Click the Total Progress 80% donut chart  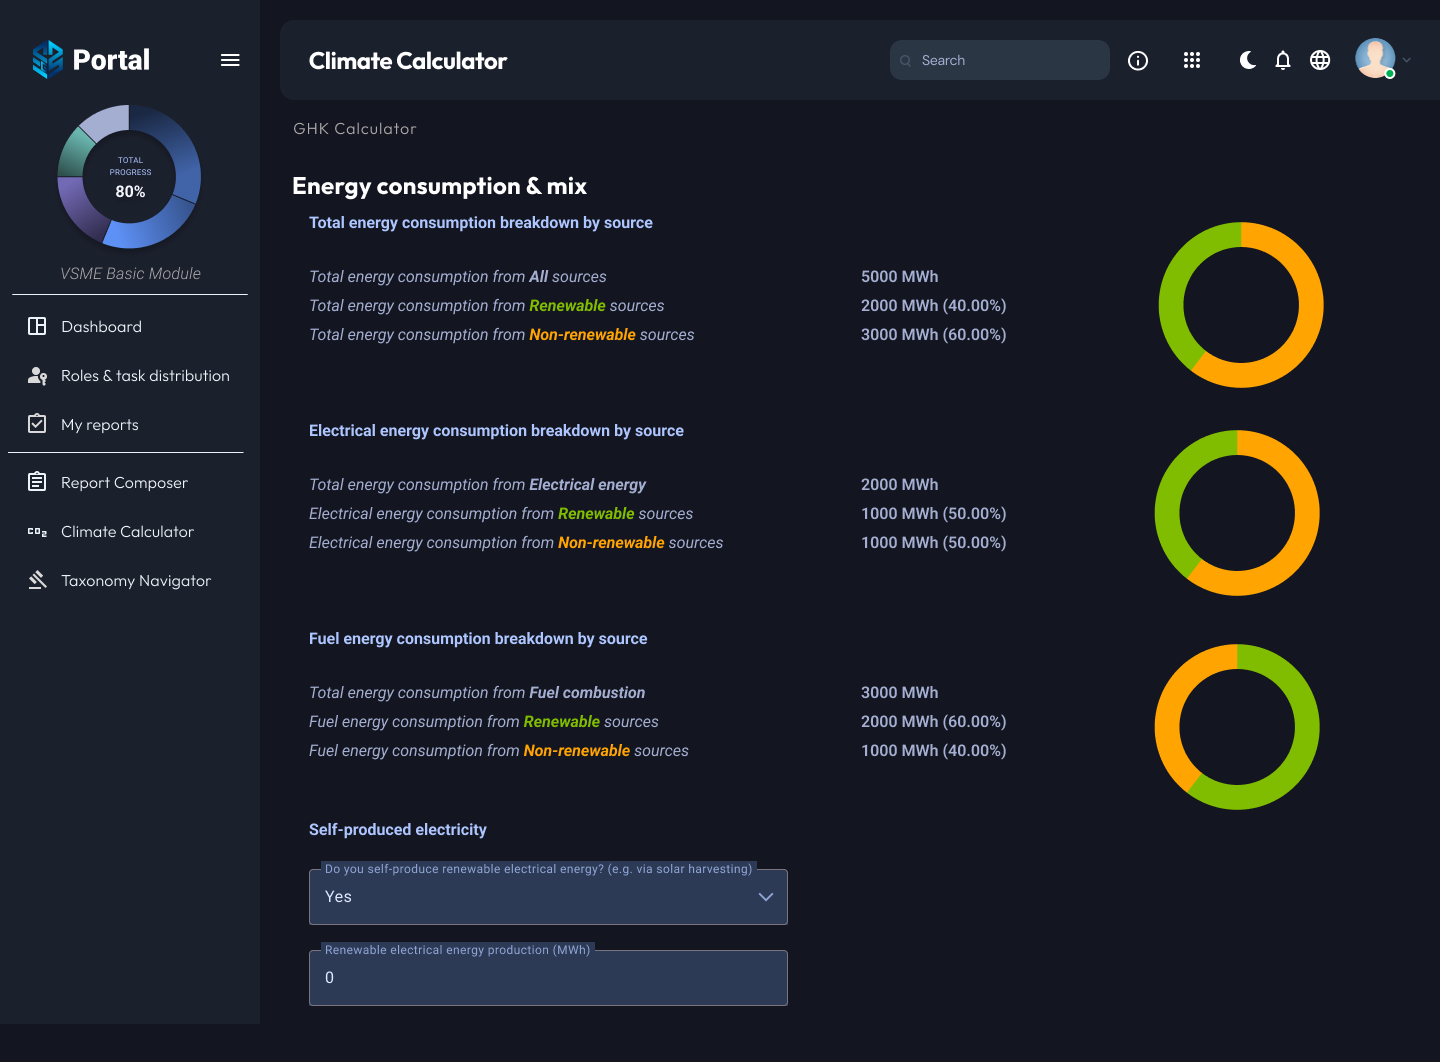click(x=129, y=177)
